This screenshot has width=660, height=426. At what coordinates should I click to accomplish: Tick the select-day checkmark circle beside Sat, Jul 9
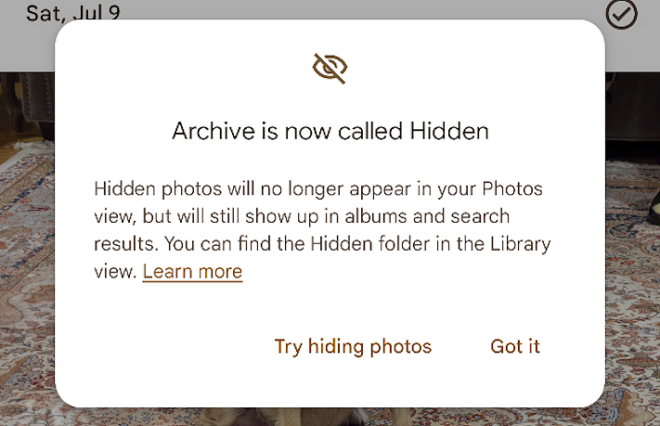tap(621, 13)
